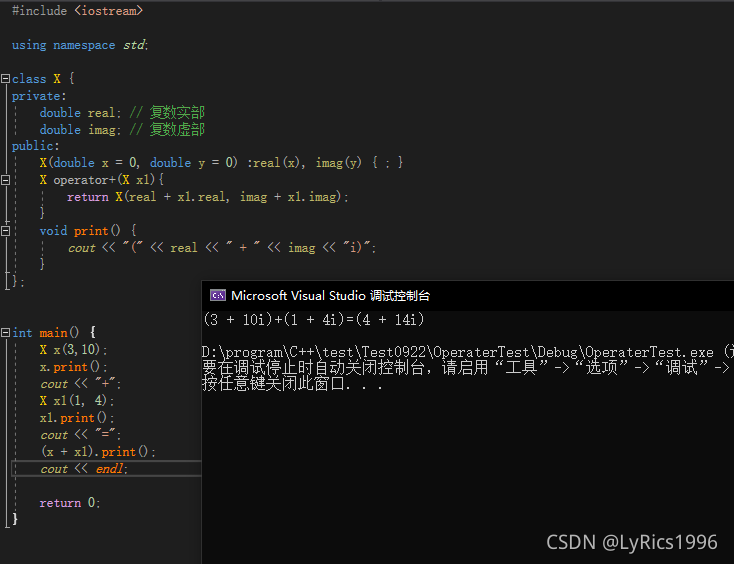This screenshot has width=734, height=564.
Task: Click the using namespace std line
Action: point(80,45)
